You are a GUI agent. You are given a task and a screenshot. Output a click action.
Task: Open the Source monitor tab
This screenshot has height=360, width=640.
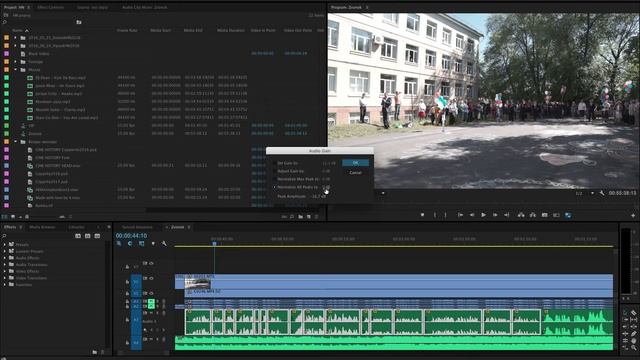[92, 7]
